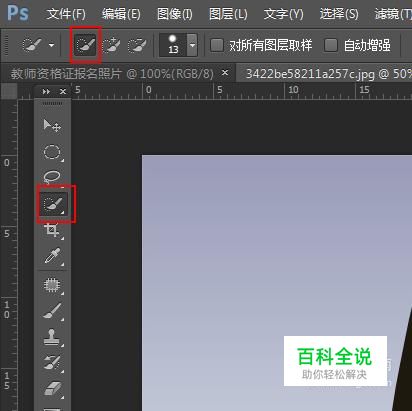Select the Move tool
The image size is (412, 411).
[x=52, y=126]
